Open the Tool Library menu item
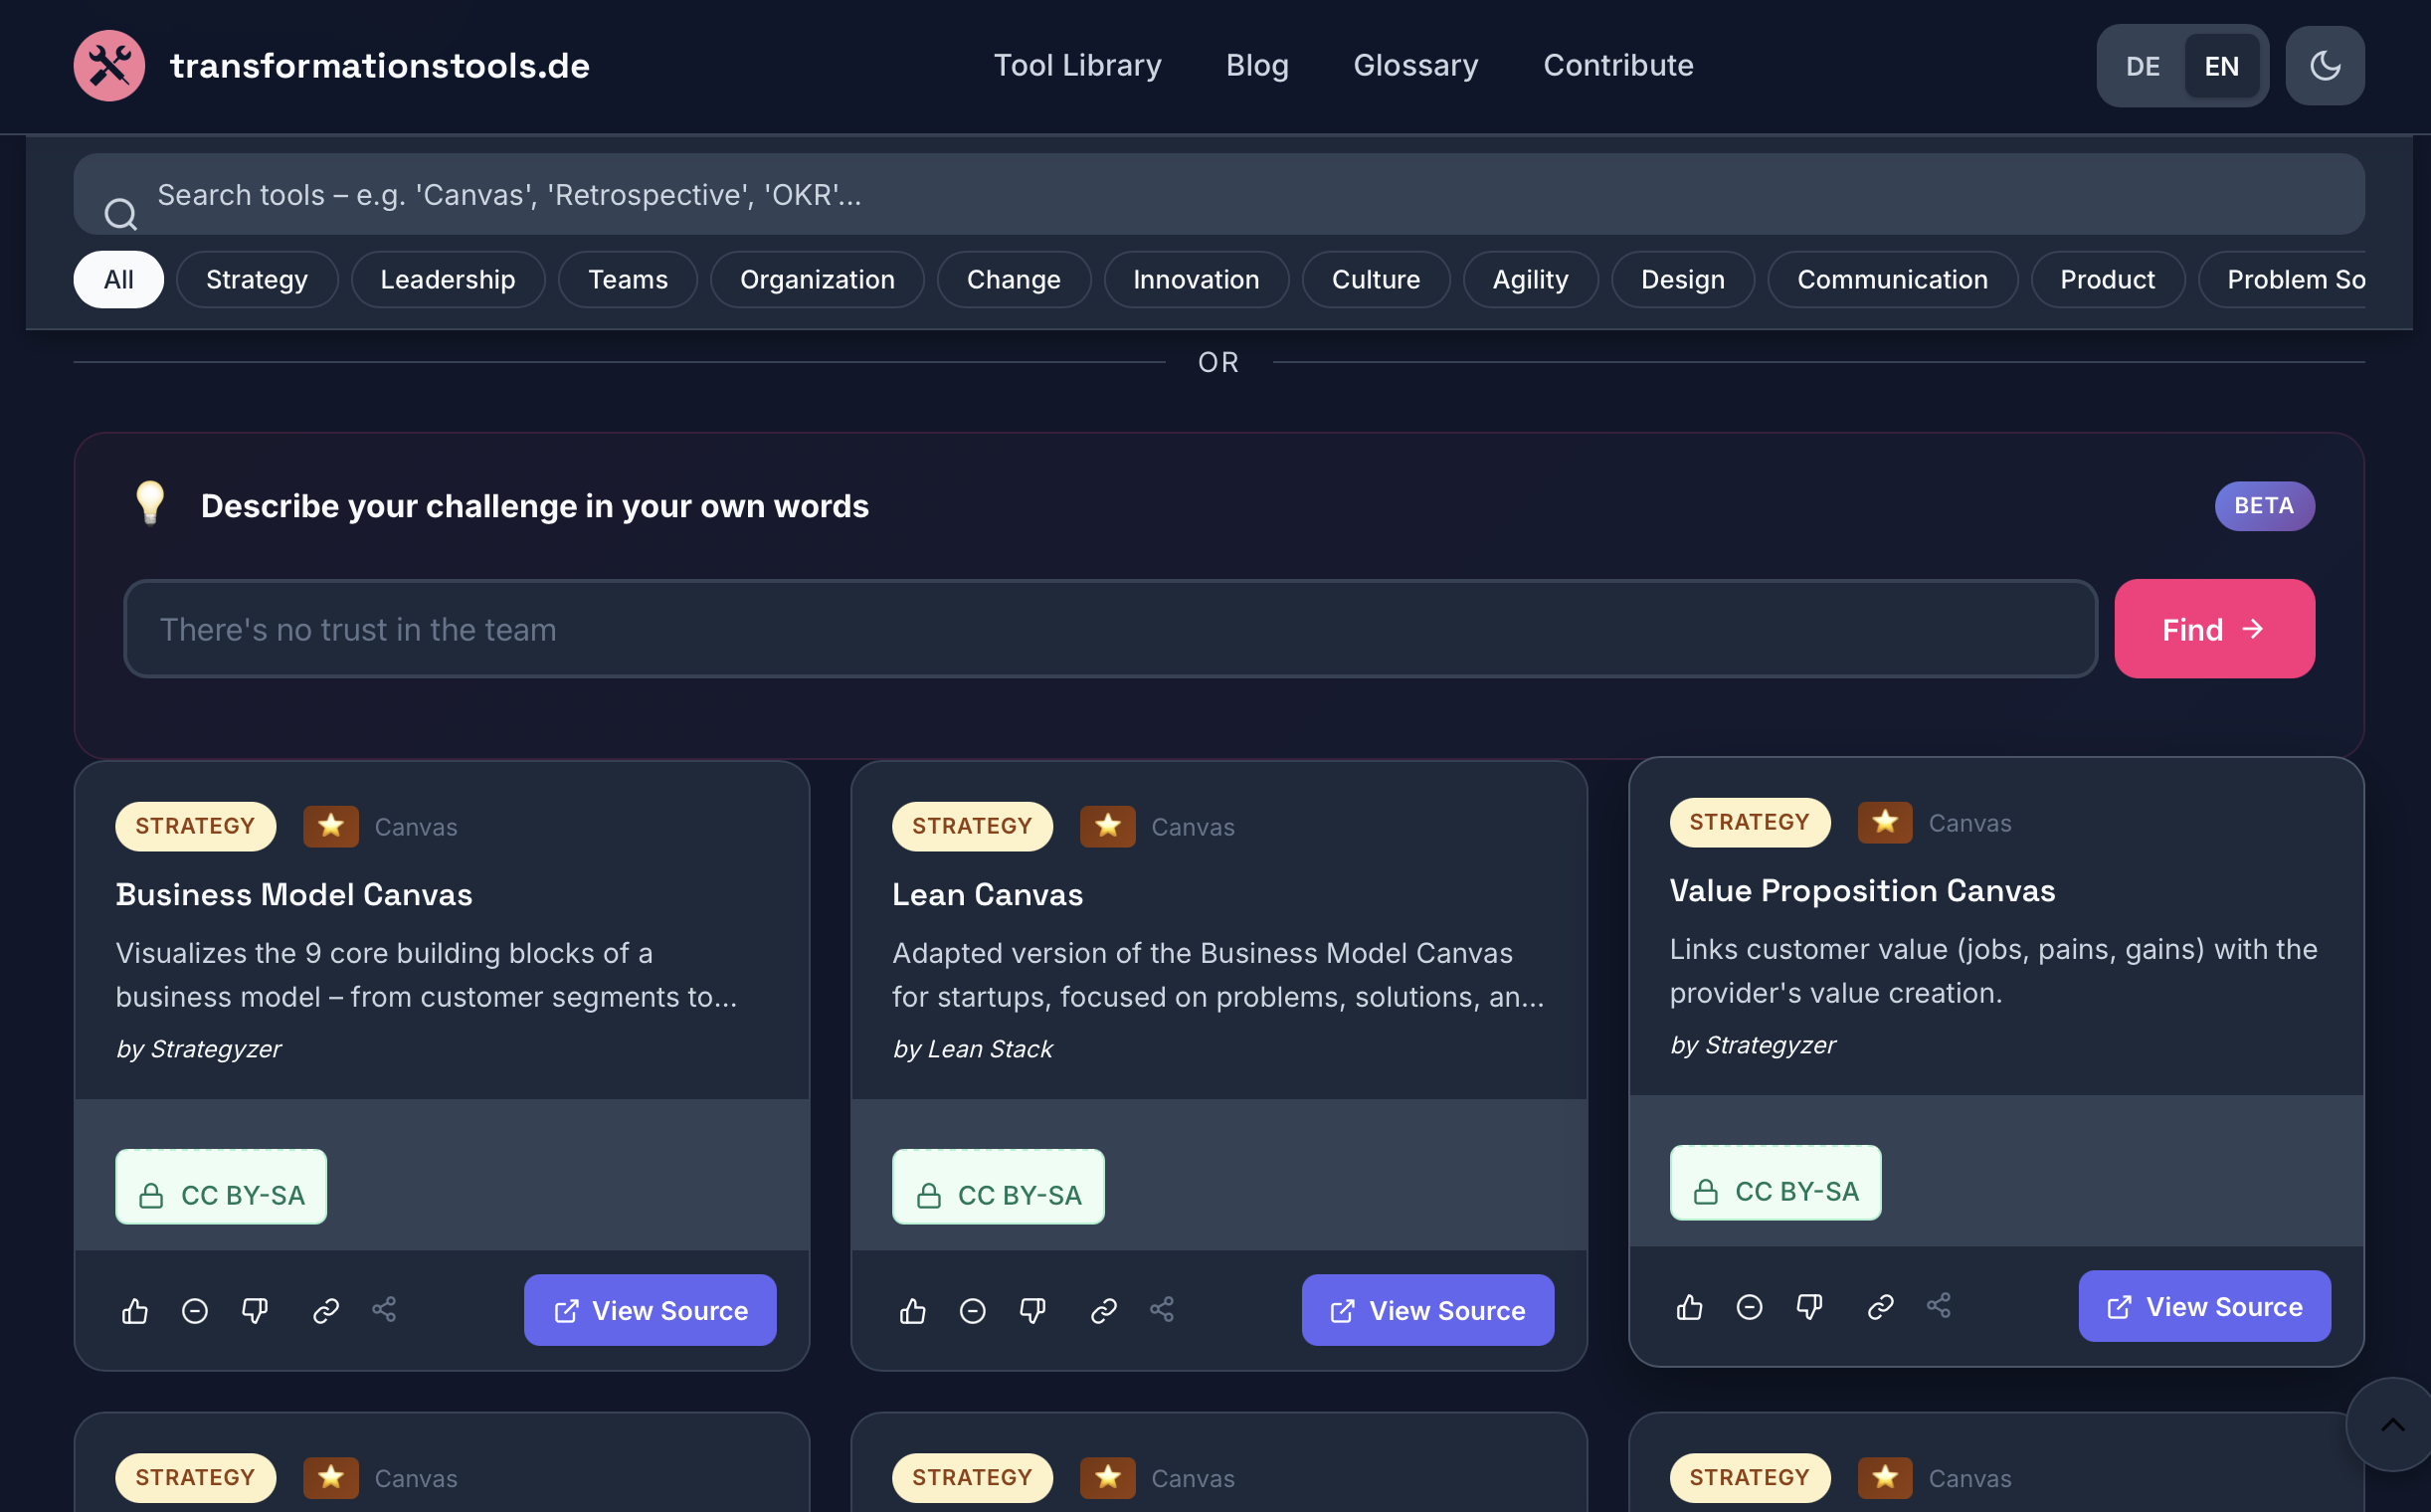The image size is (2431, 1512). point(1078,65)
